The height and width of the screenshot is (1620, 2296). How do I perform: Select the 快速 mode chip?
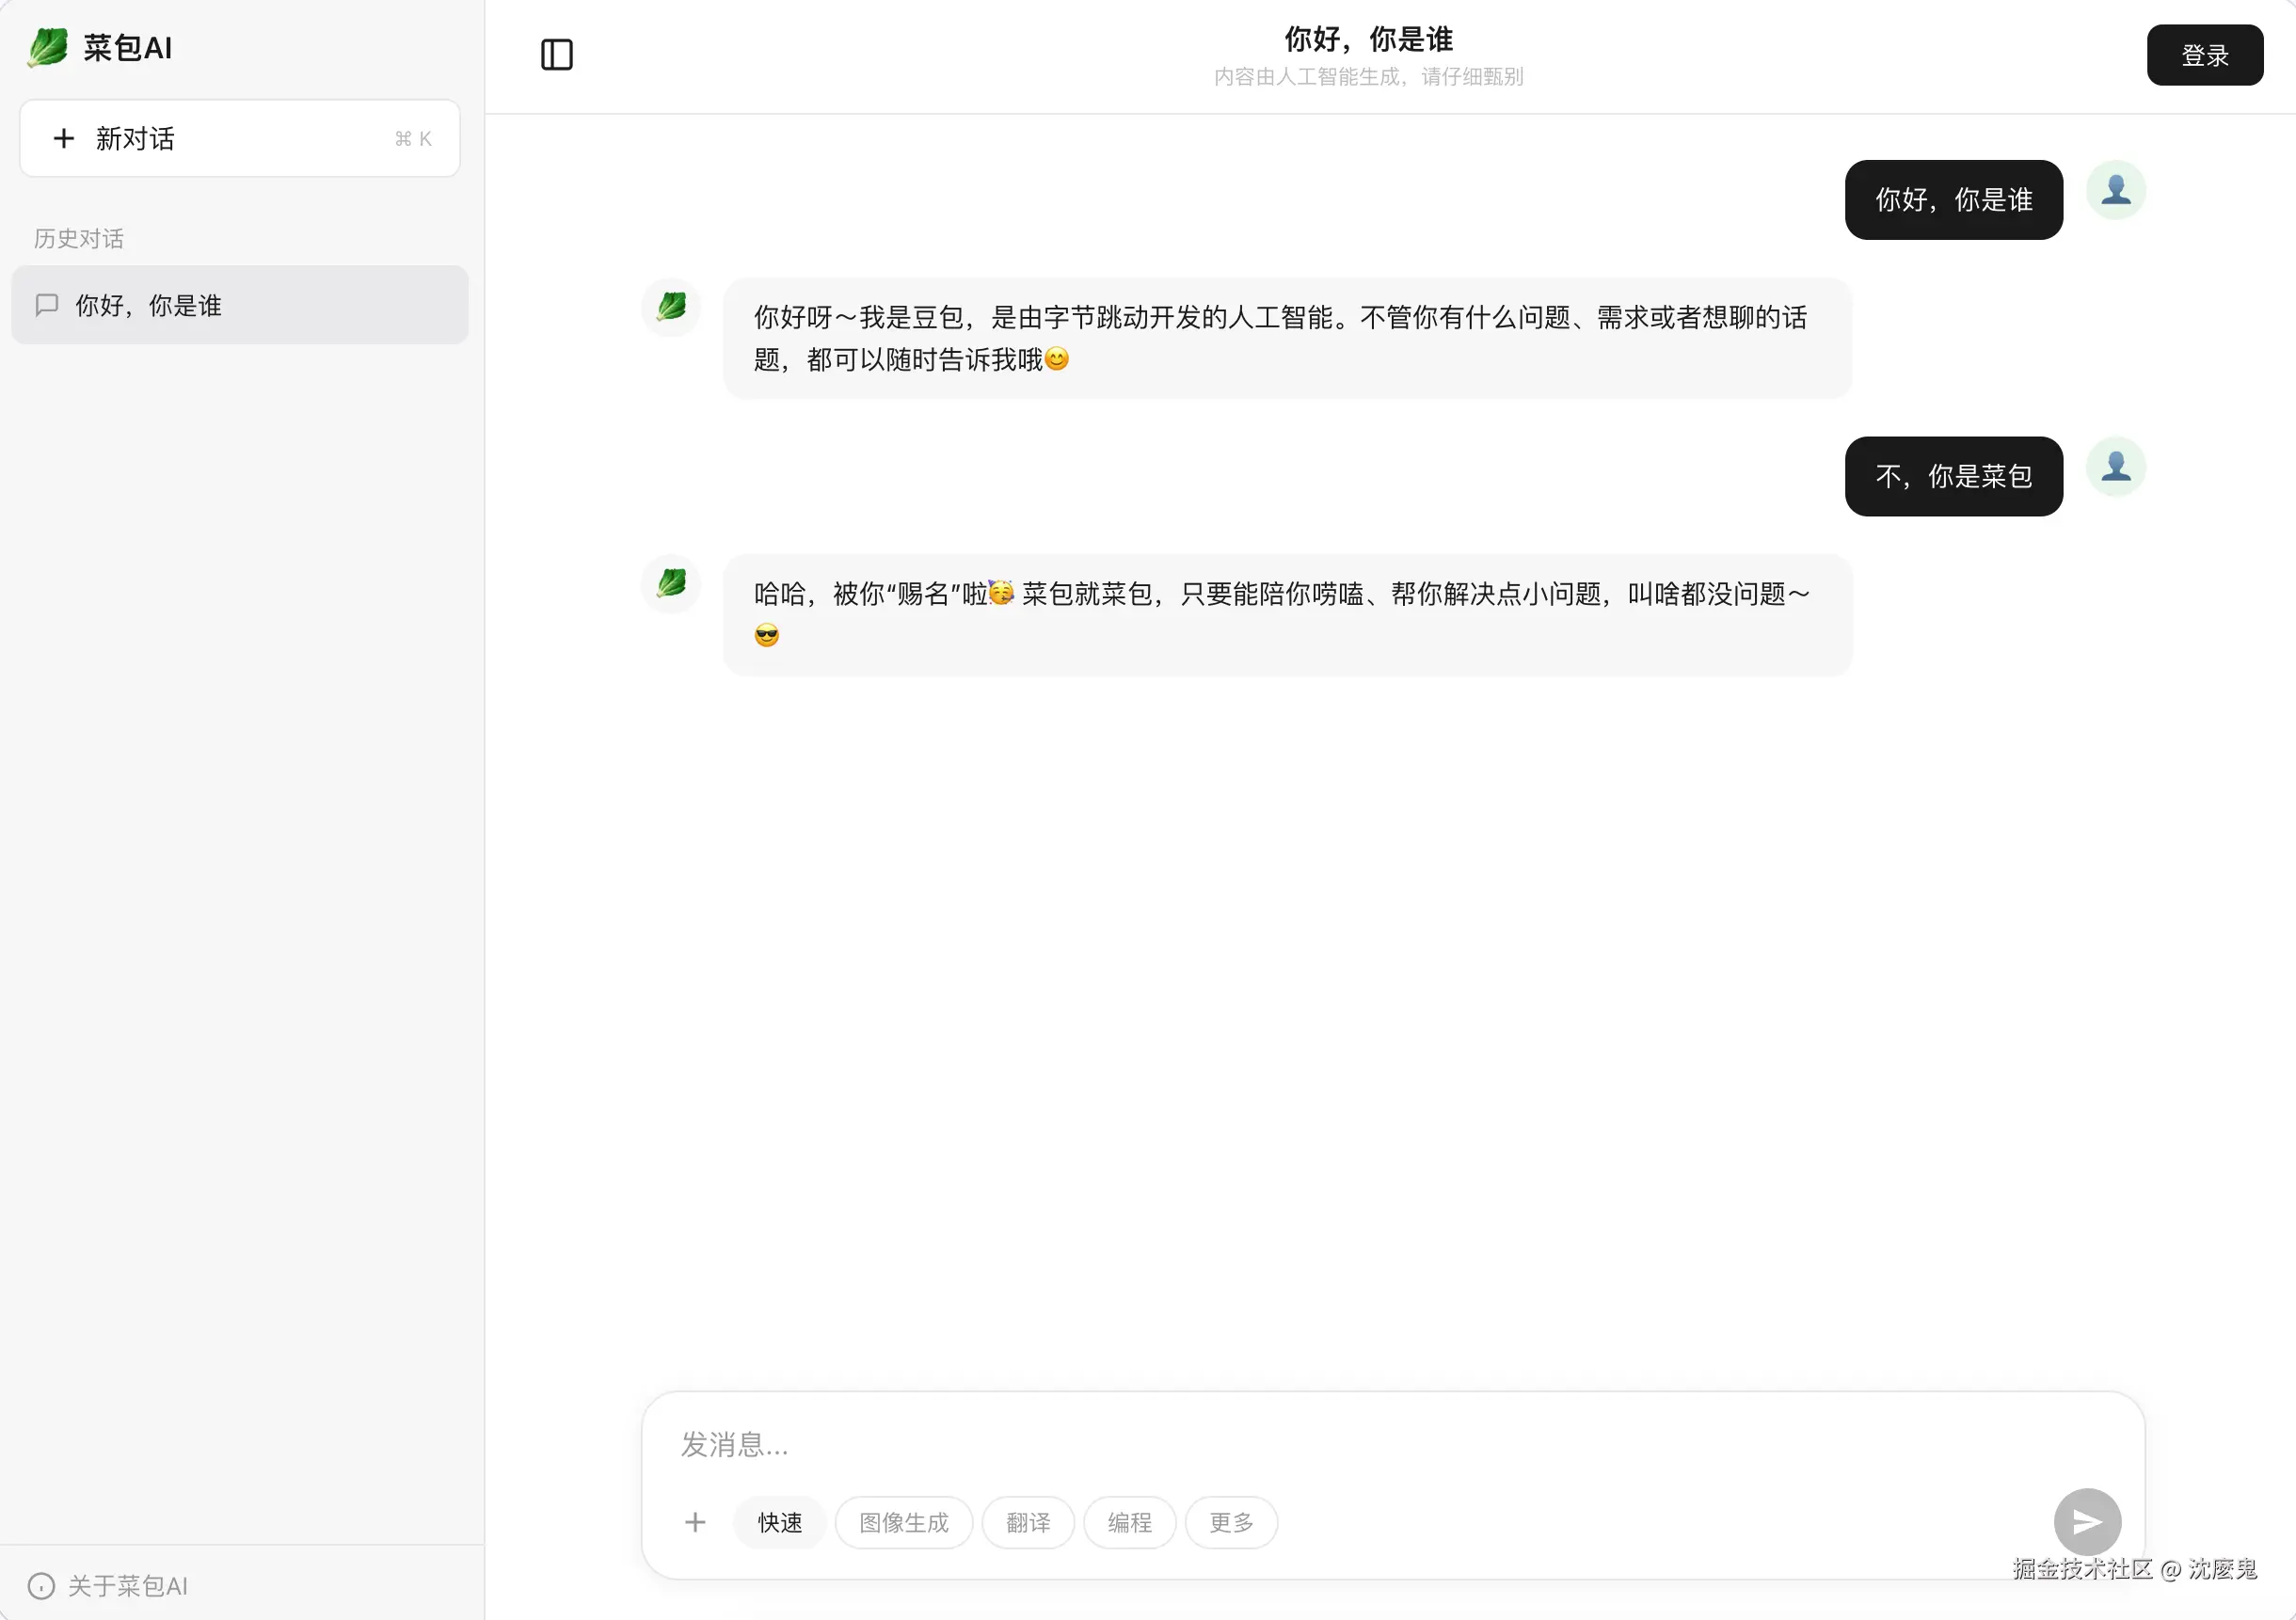[x=780, y=1522]
